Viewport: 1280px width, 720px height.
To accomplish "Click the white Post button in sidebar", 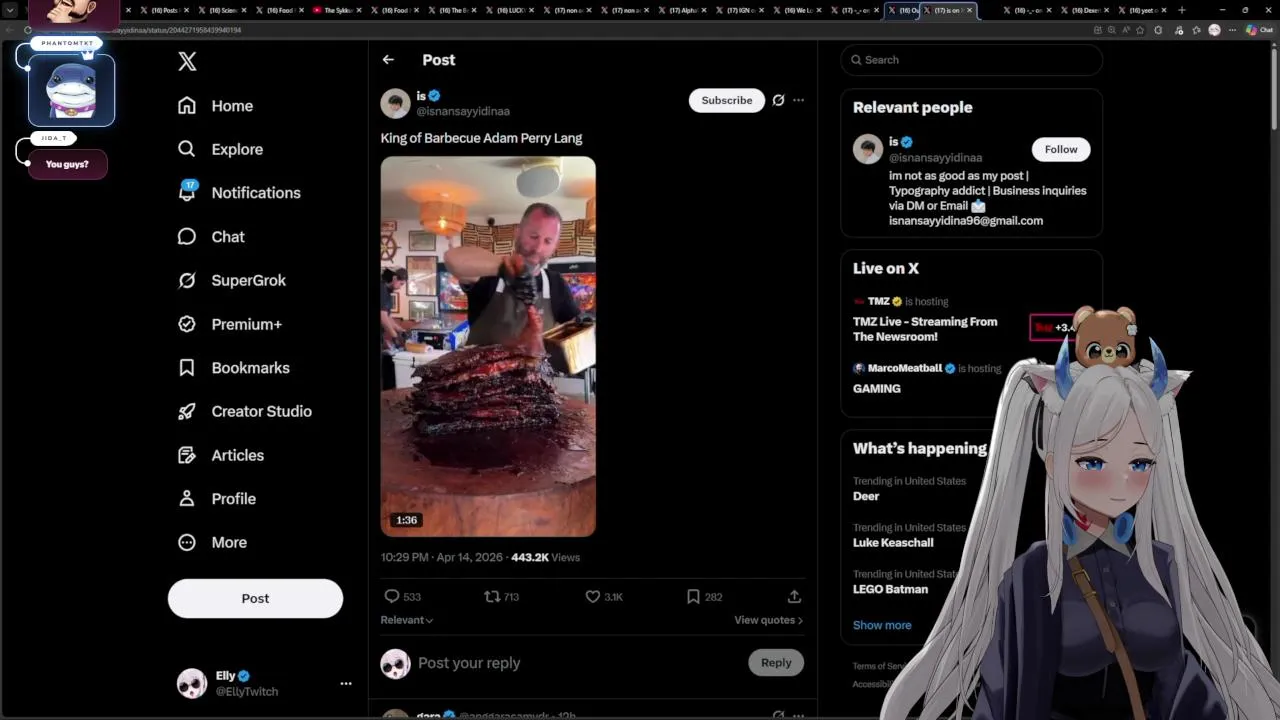I will 255,598.
